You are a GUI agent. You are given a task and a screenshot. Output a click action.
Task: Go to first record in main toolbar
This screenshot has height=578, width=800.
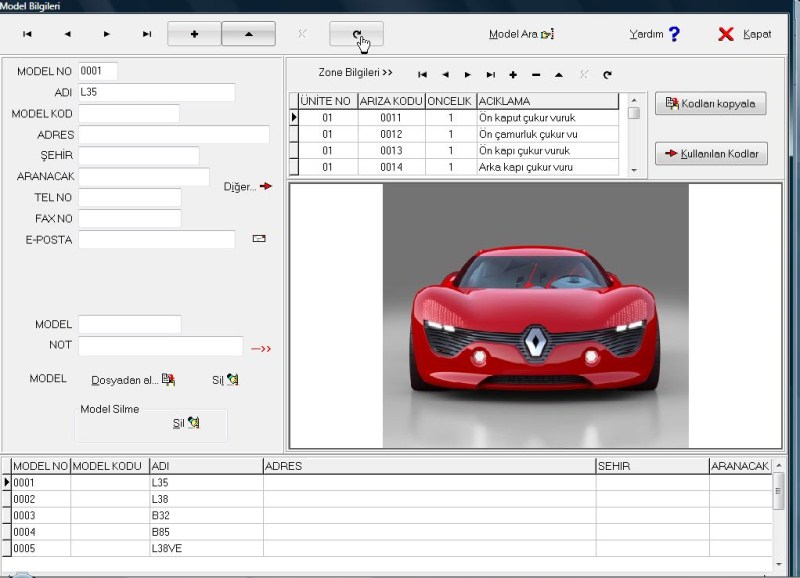27,34
